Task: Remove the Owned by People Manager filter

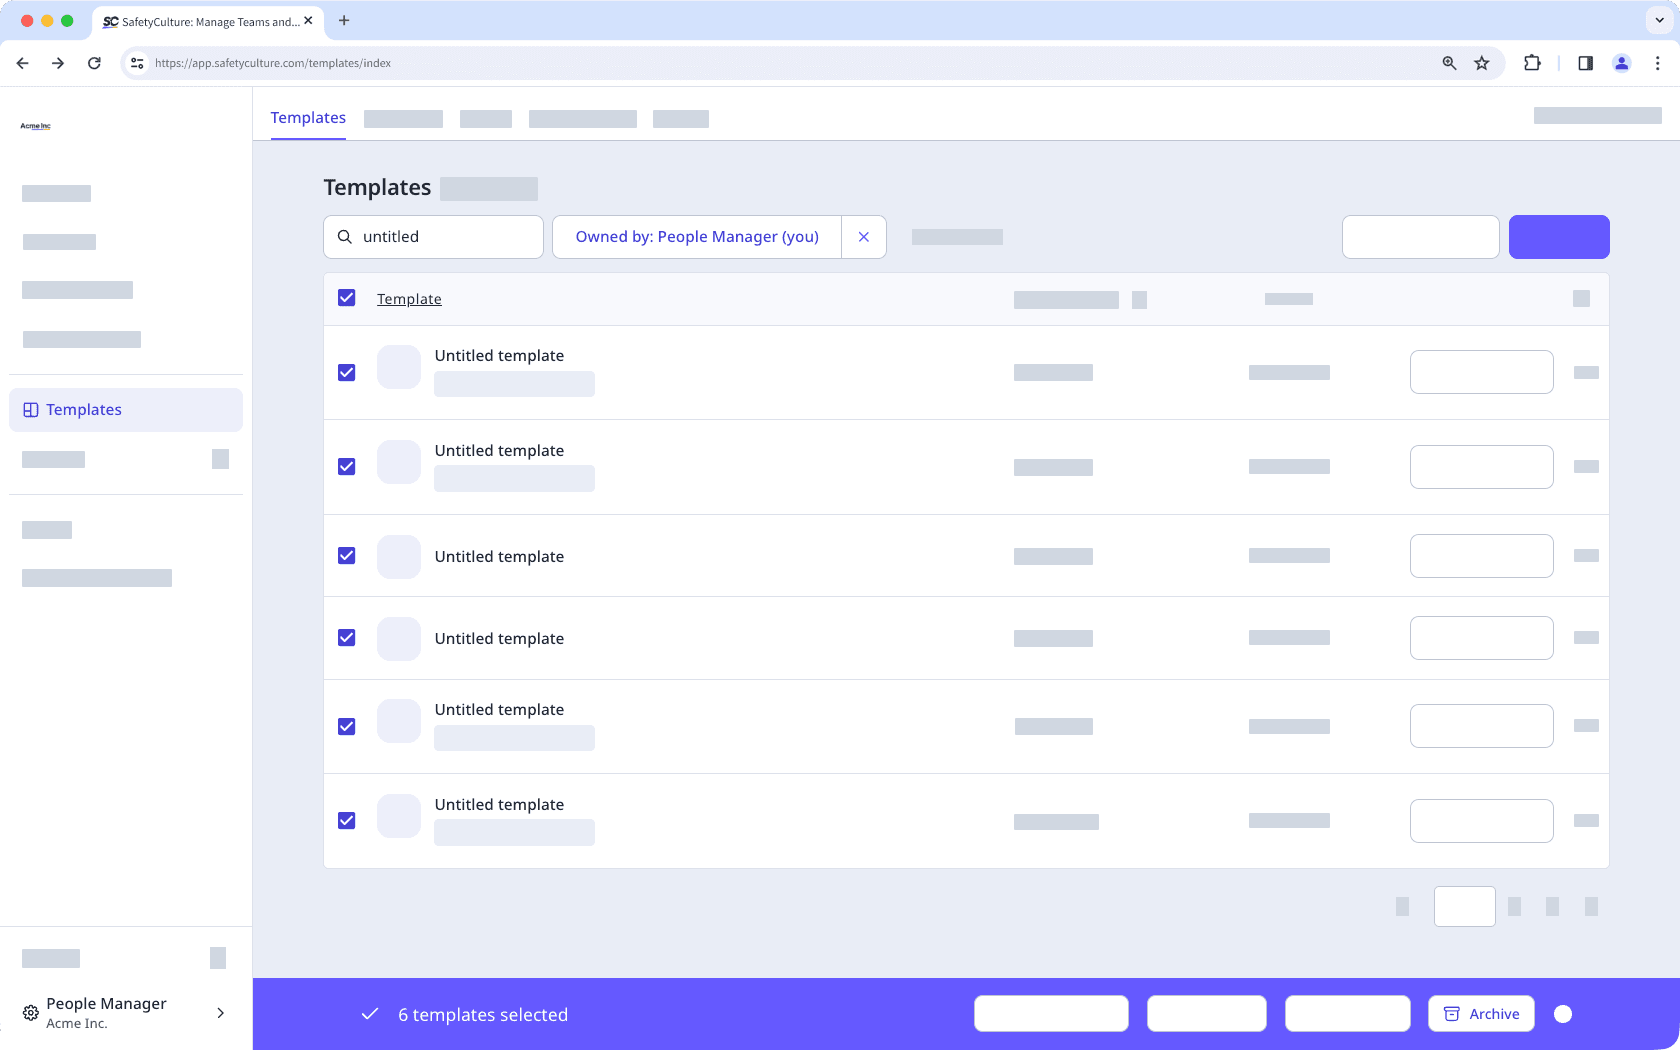Action: click(863, 236)
